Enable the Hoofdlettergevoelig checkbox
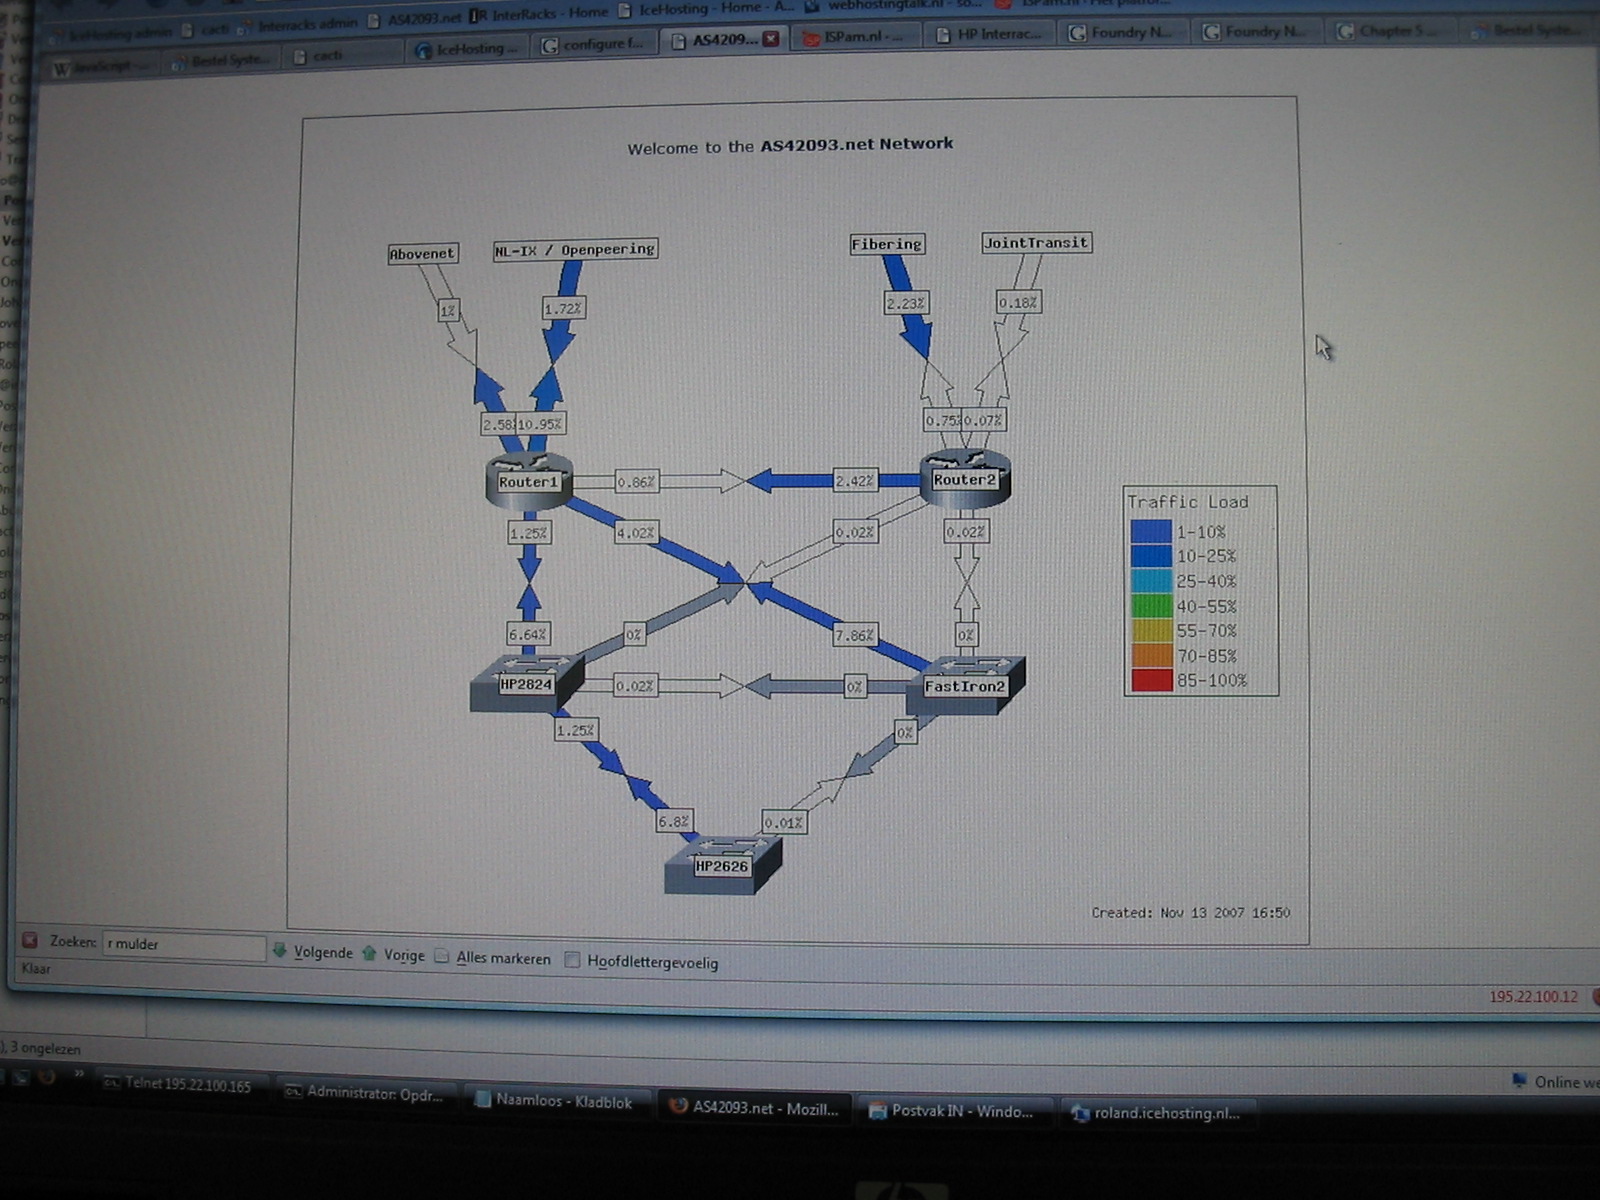1600x1200 pixels. click(x=572, y=961)
